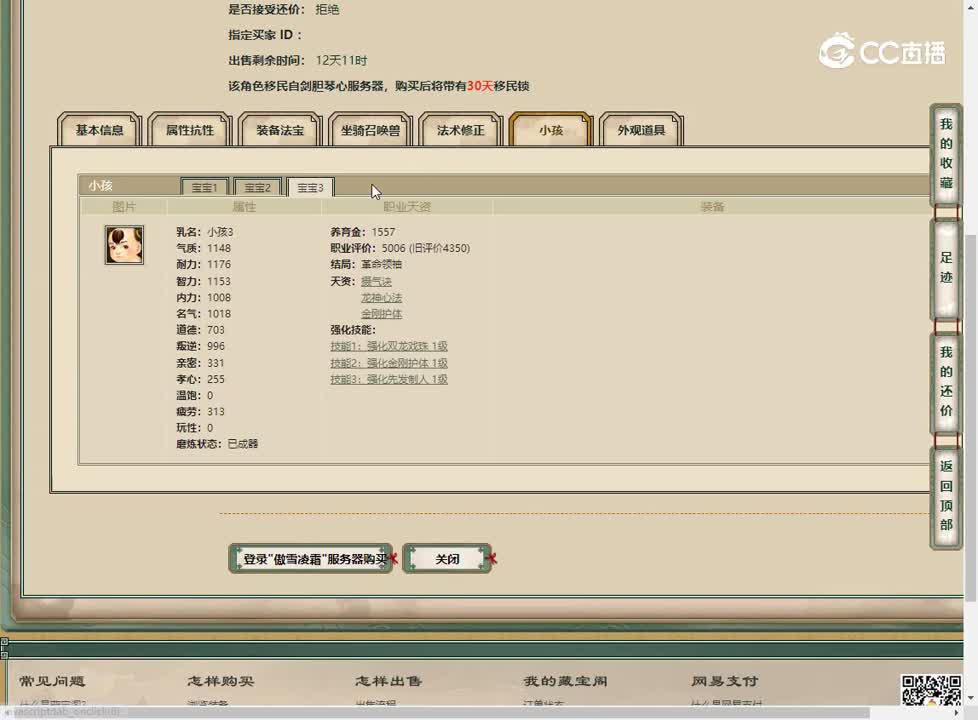Click the 龙神心法 talent link
This screenshot has width=978, height=720.
click(381, 298)
